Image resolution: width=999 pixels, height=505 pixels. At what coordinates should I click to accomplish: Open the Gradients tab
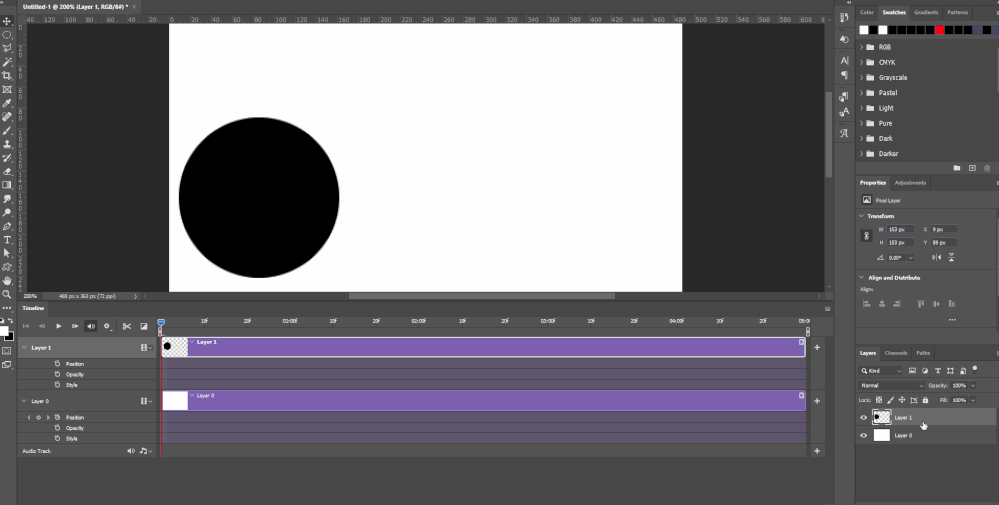tap(926, 12)
